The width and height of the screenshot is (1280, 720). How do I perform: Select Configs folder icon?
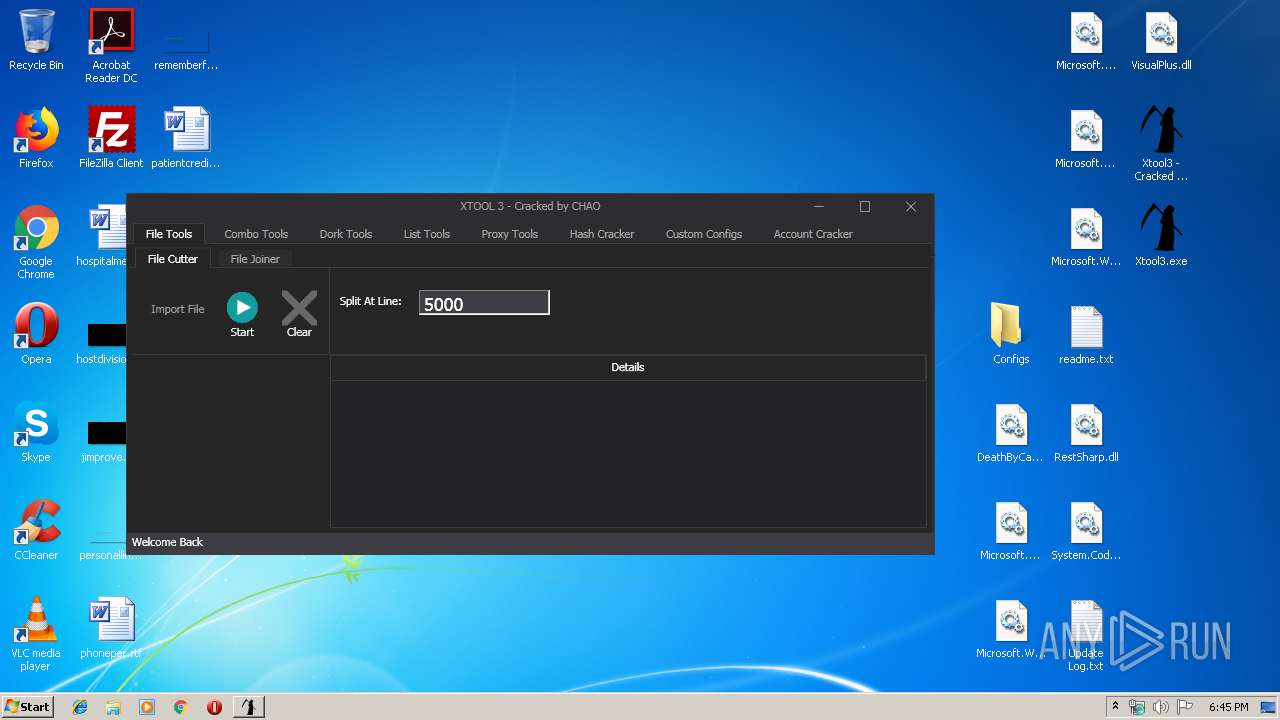[1011, 335]
